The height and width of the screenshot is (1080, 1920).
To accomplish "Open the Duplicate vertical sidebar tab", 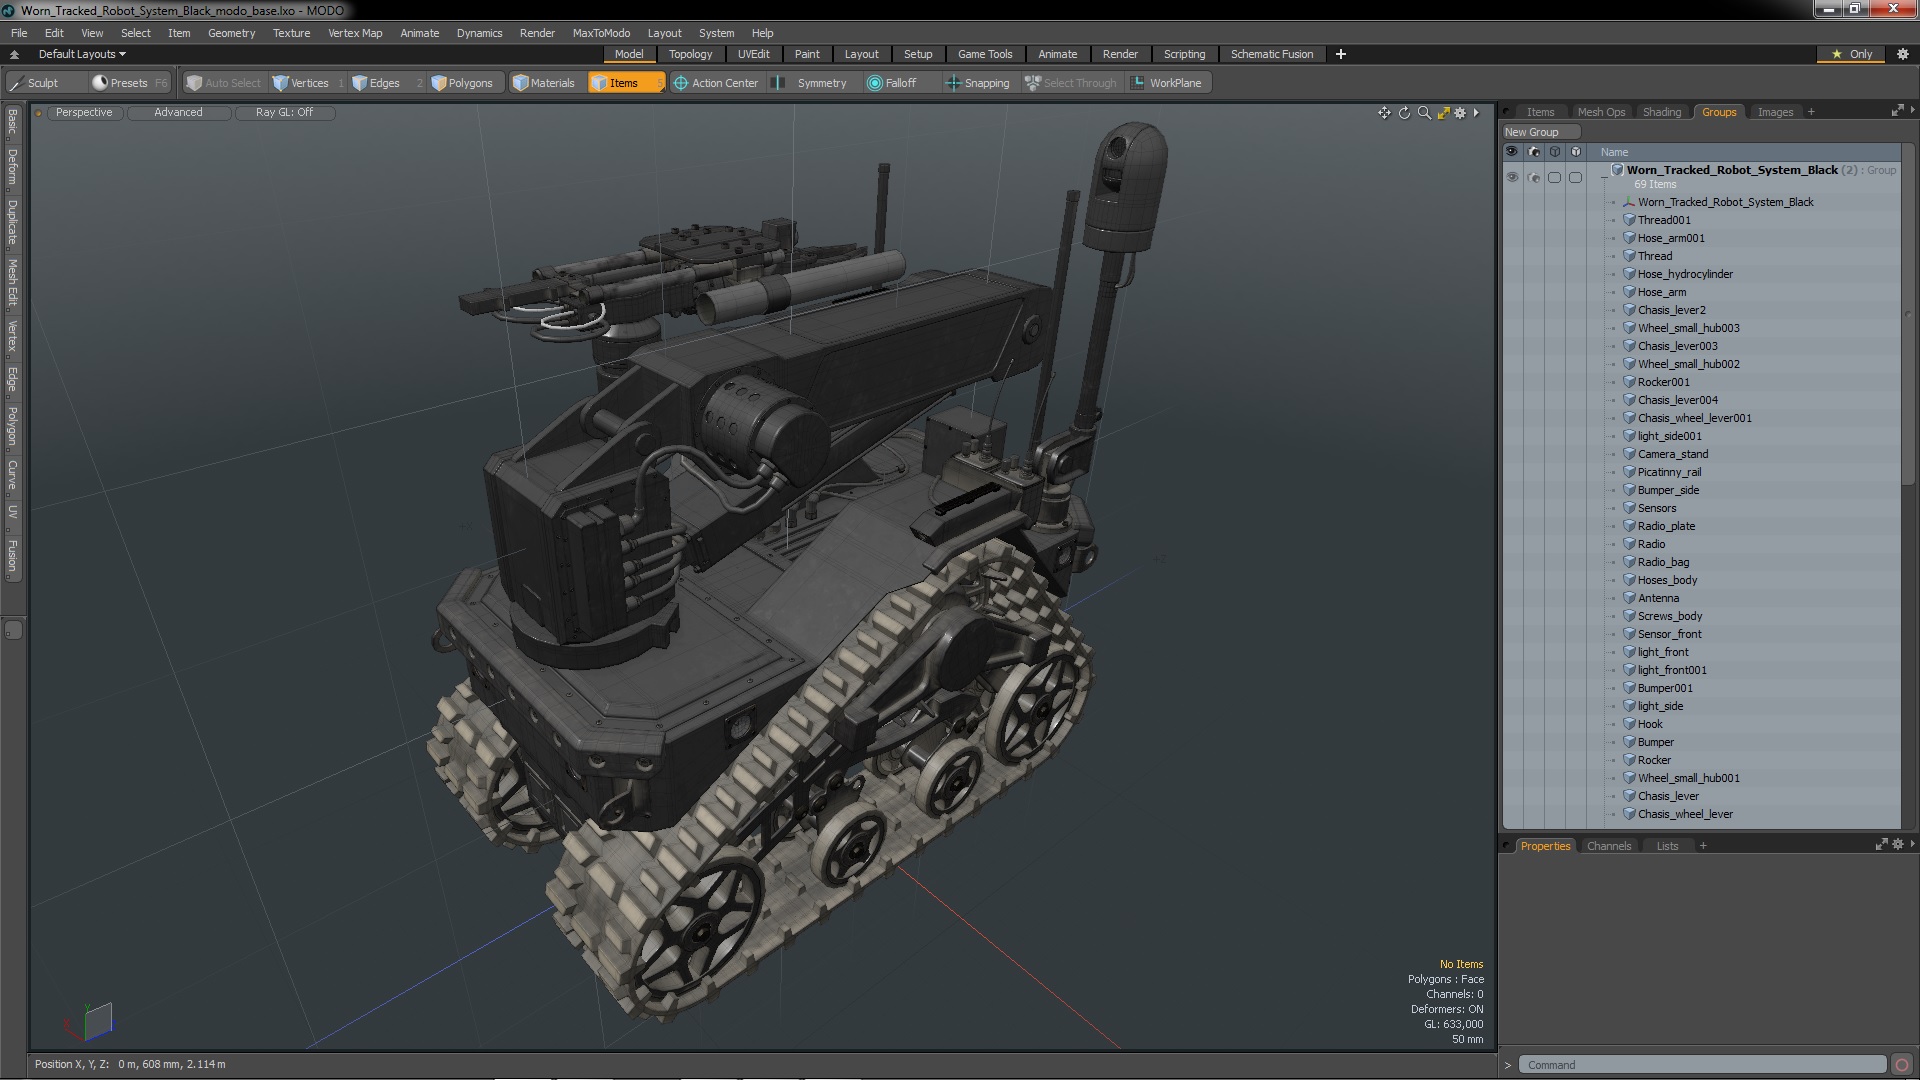I will click(x=13, y=222).
